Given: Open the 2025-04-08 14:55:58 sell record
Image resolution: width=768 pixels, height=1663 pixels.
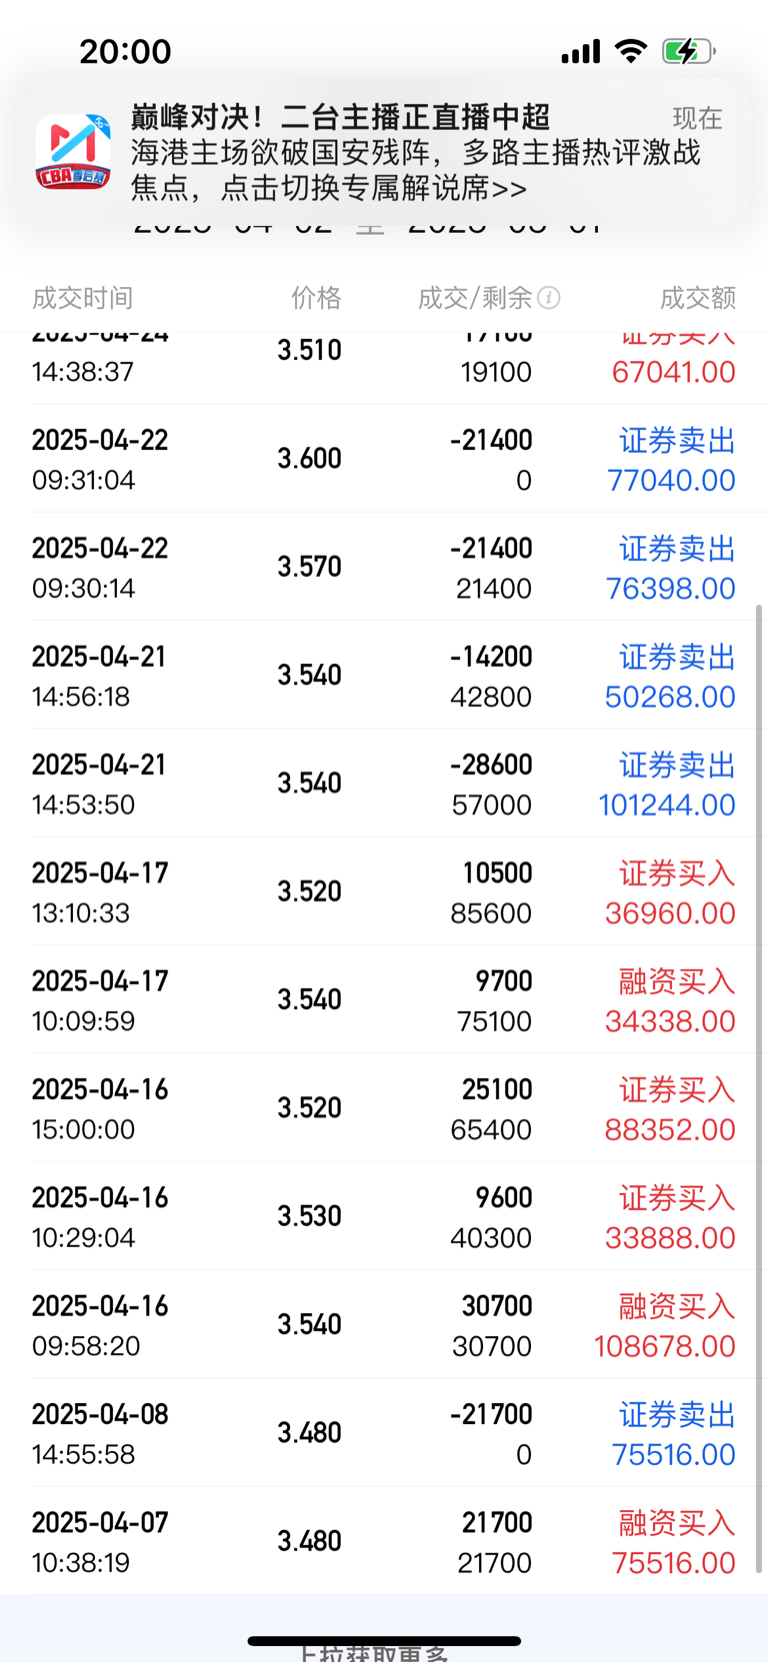Looking at the screenshot, I should 383,1433.
